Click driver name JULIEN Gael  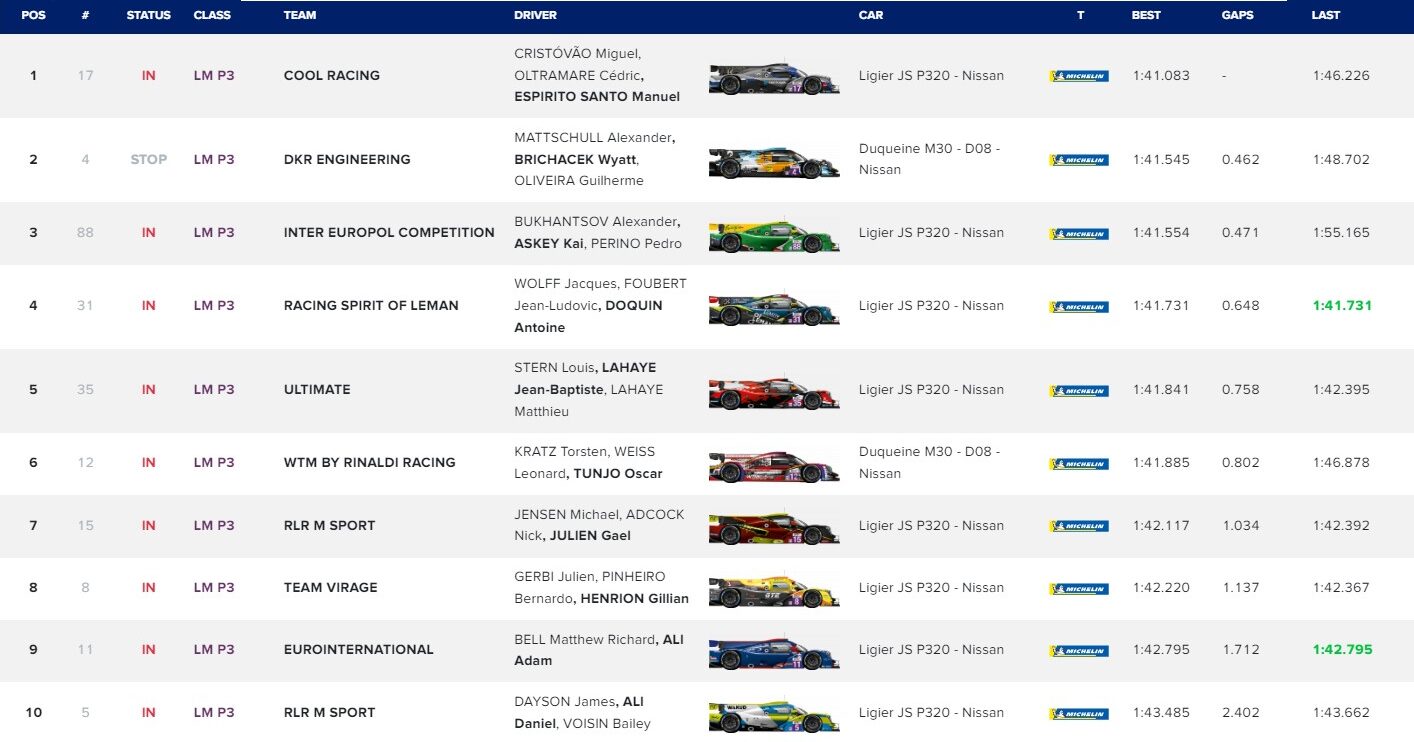pyautogui.click(x=592, y=536)
